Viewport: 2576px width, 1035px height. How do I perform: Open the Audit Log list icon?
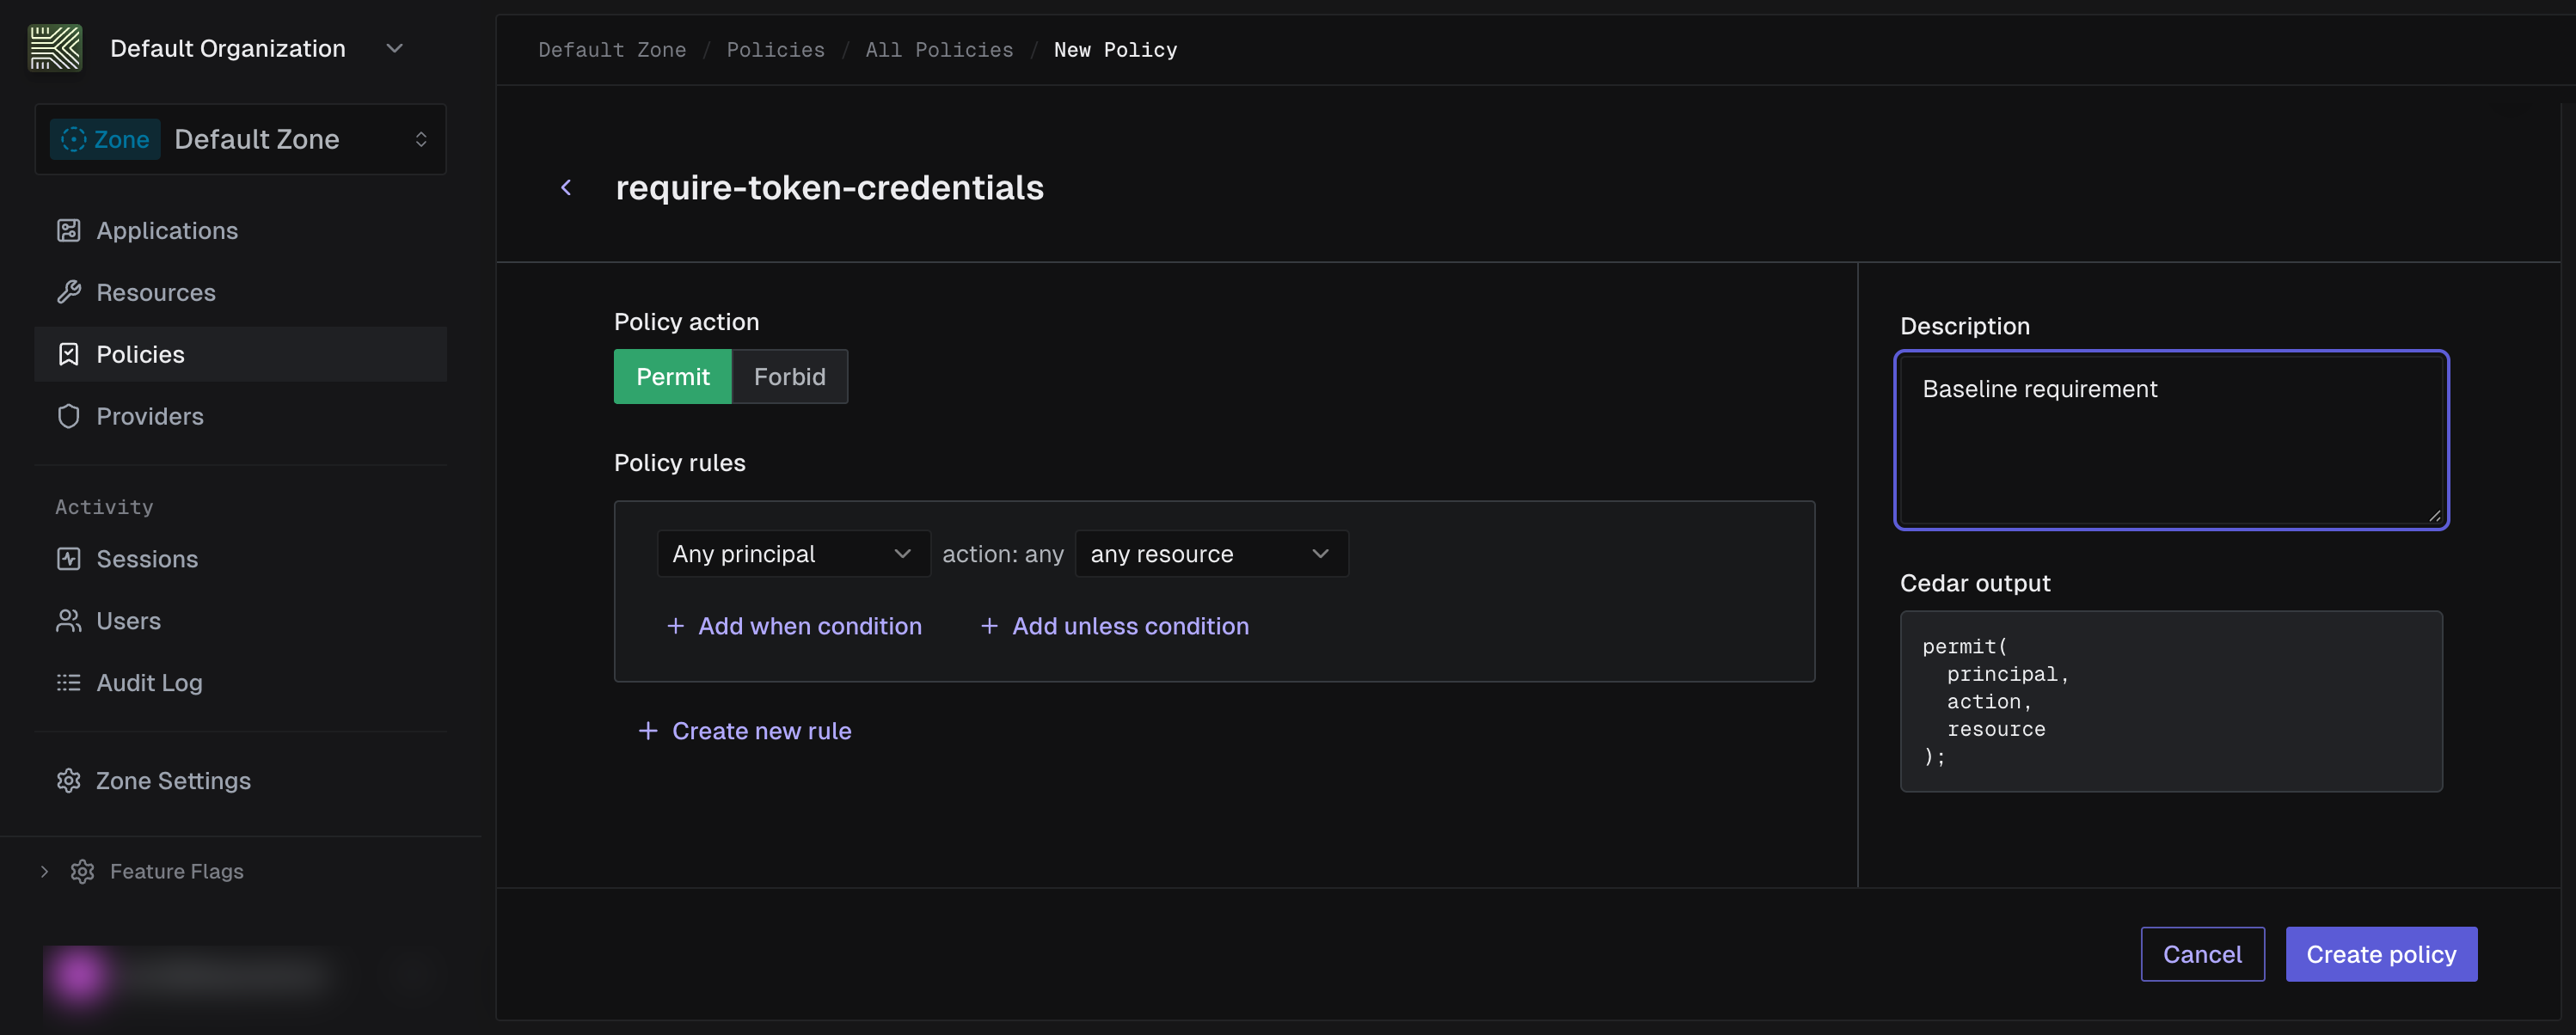[68, 682]
